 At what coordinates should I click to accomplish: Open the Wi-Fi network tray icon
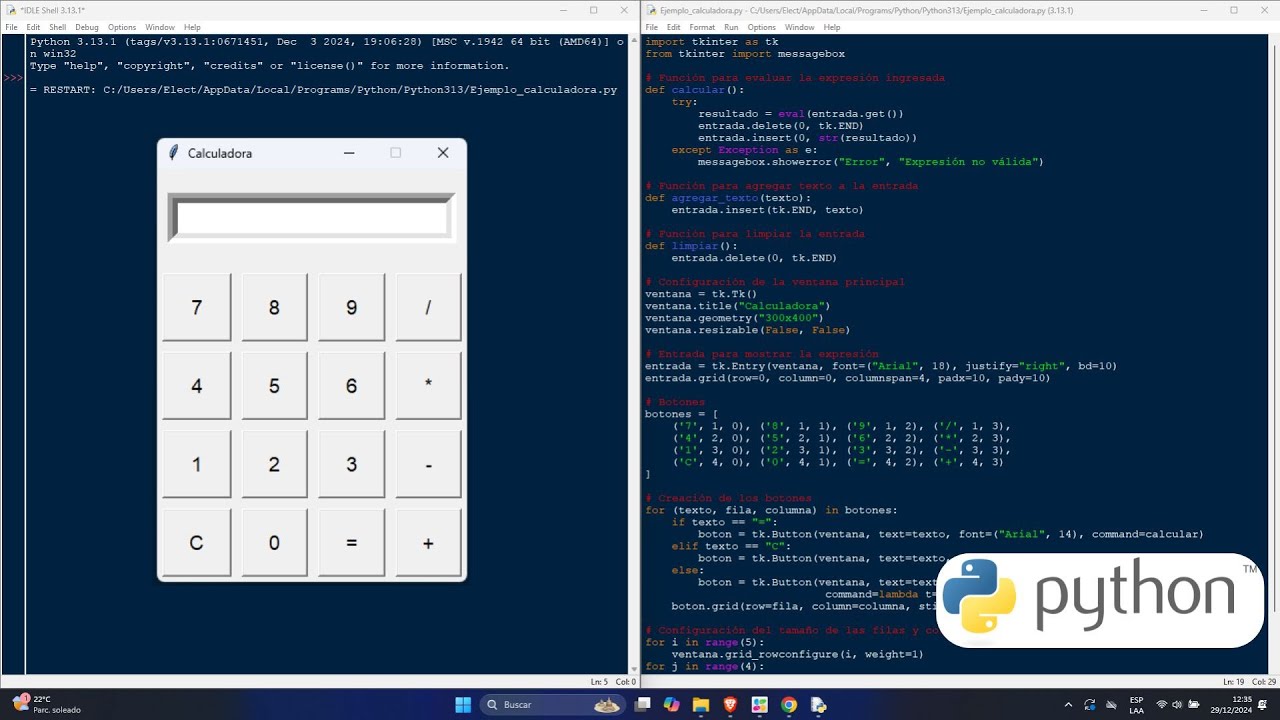click(x=1162, y=705)
